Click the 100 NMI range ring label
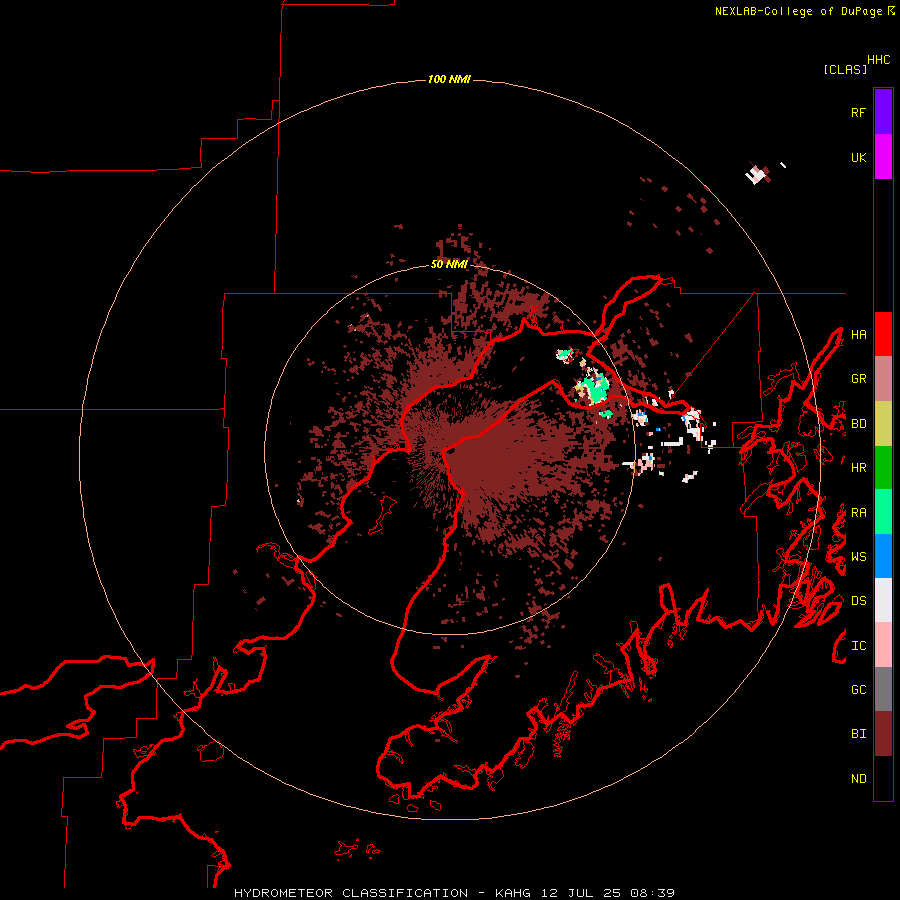This screenshot has height=900, width=900. [x=449, y=79]
